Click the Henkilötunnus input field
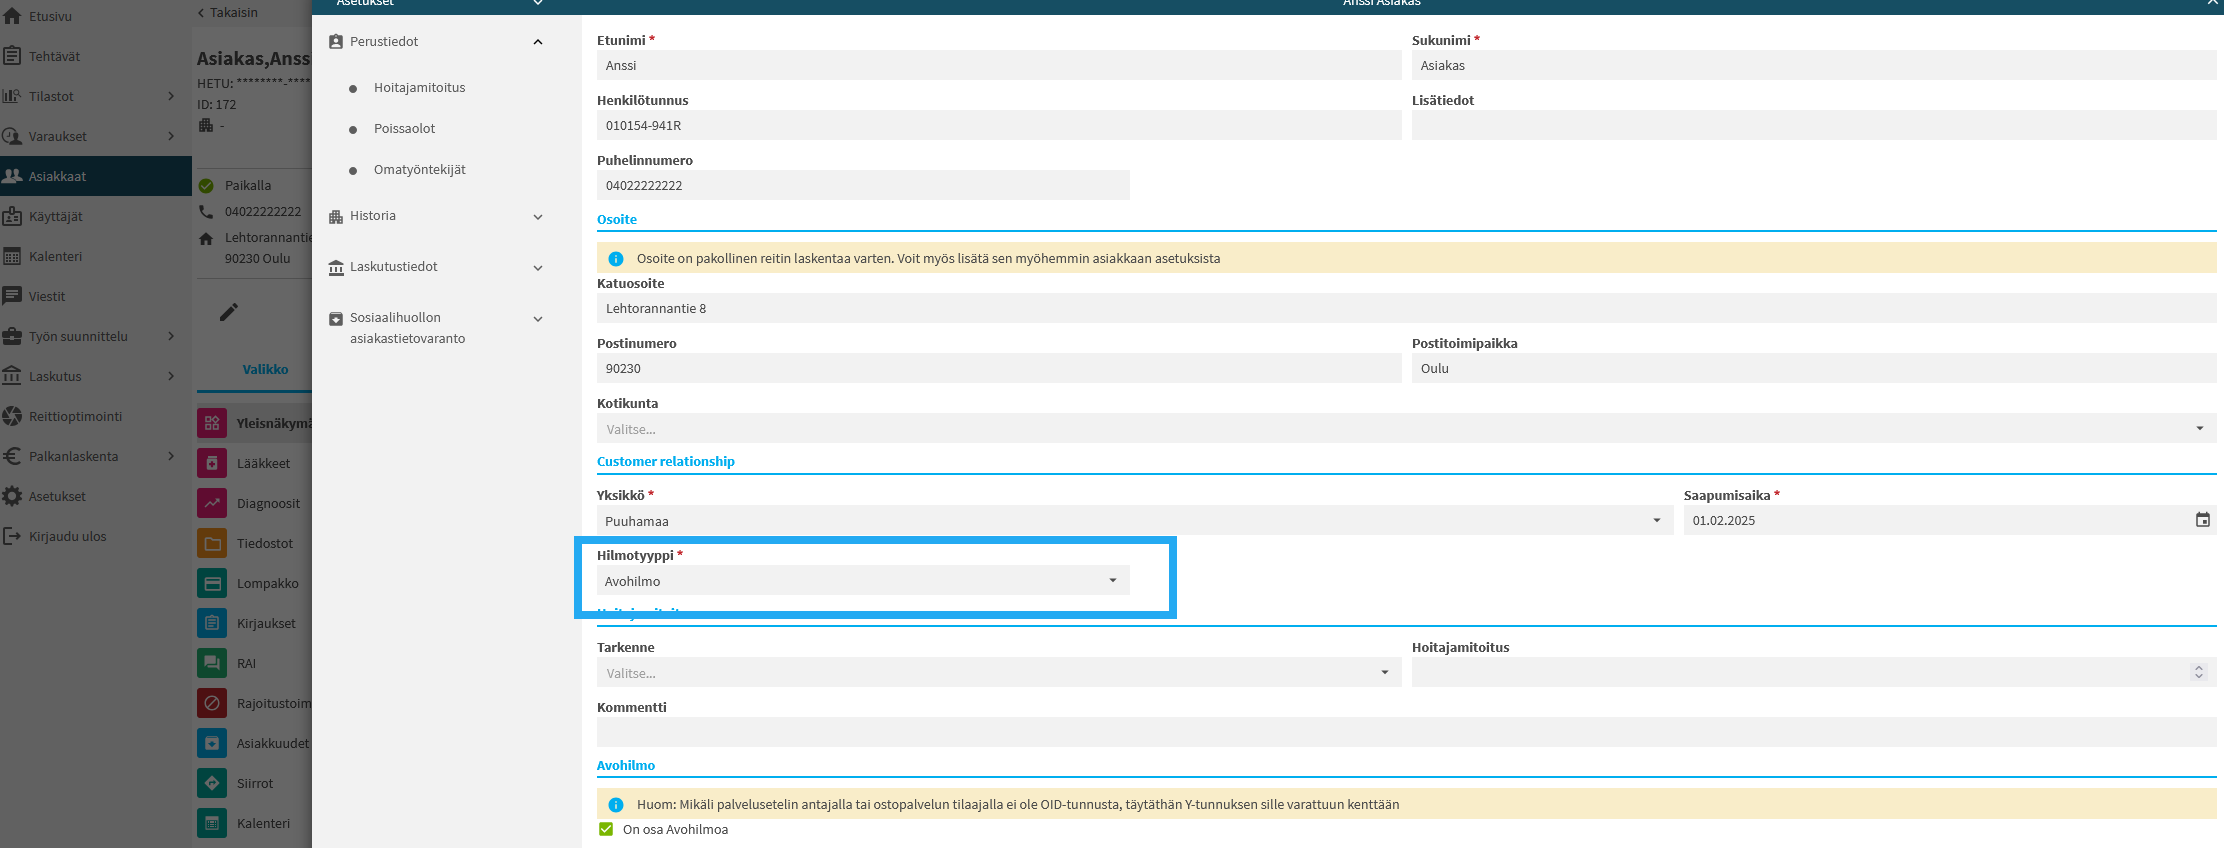This screenshot has width=2224, height=848. click(x=999, y=125)
